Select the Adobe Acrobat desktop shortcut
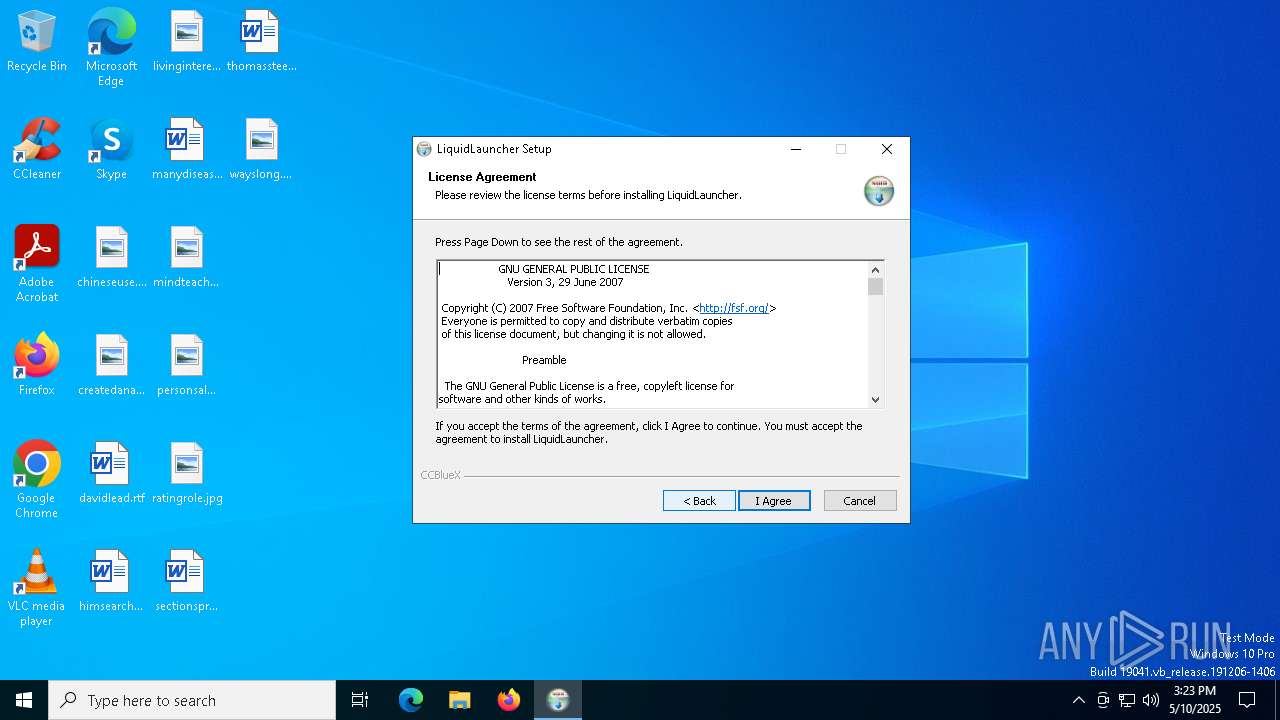This screenshot has height=720, width=1280. click(x=37, y=264)
